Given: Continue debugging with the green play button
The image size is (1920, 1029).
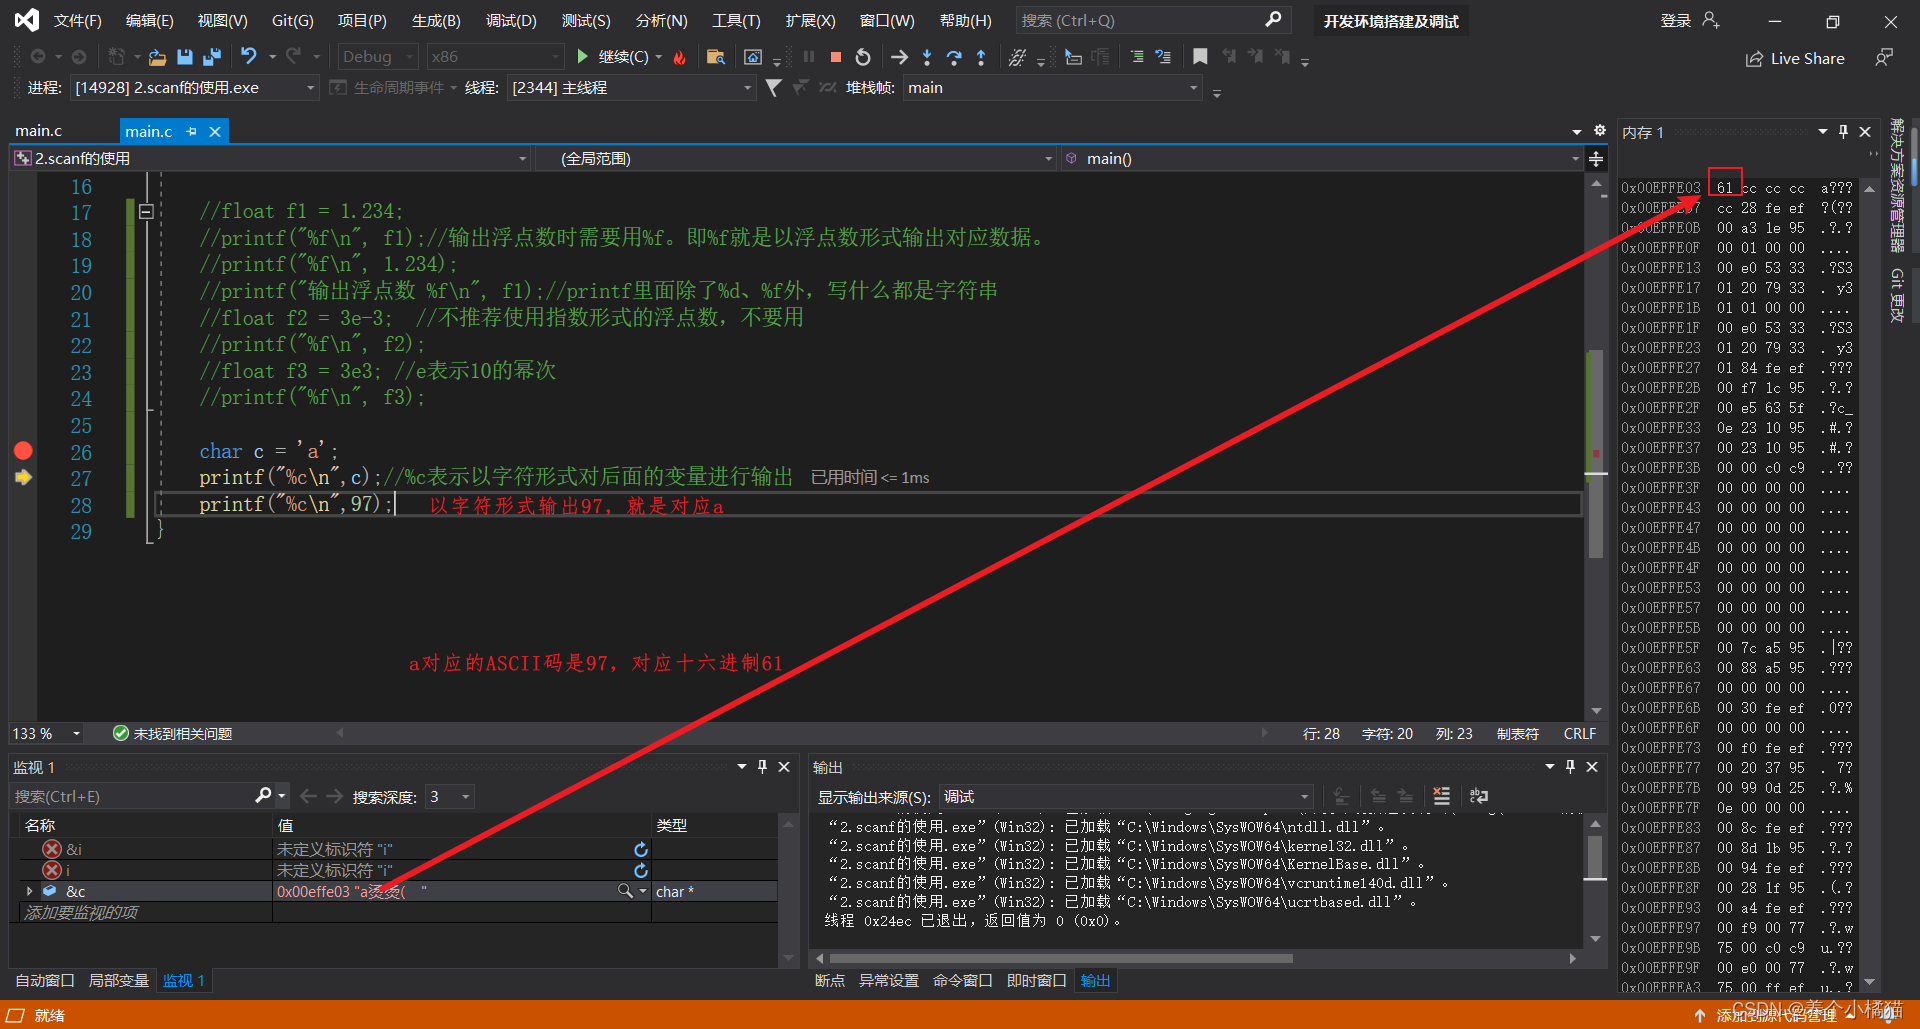Looking at the screenshot, I should click(583, 57).
